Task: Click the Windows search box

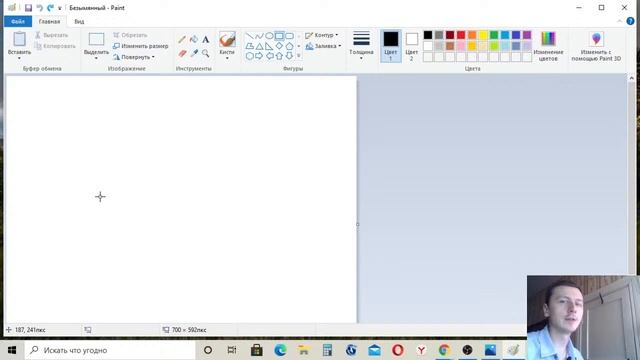Action: point(110,350)
